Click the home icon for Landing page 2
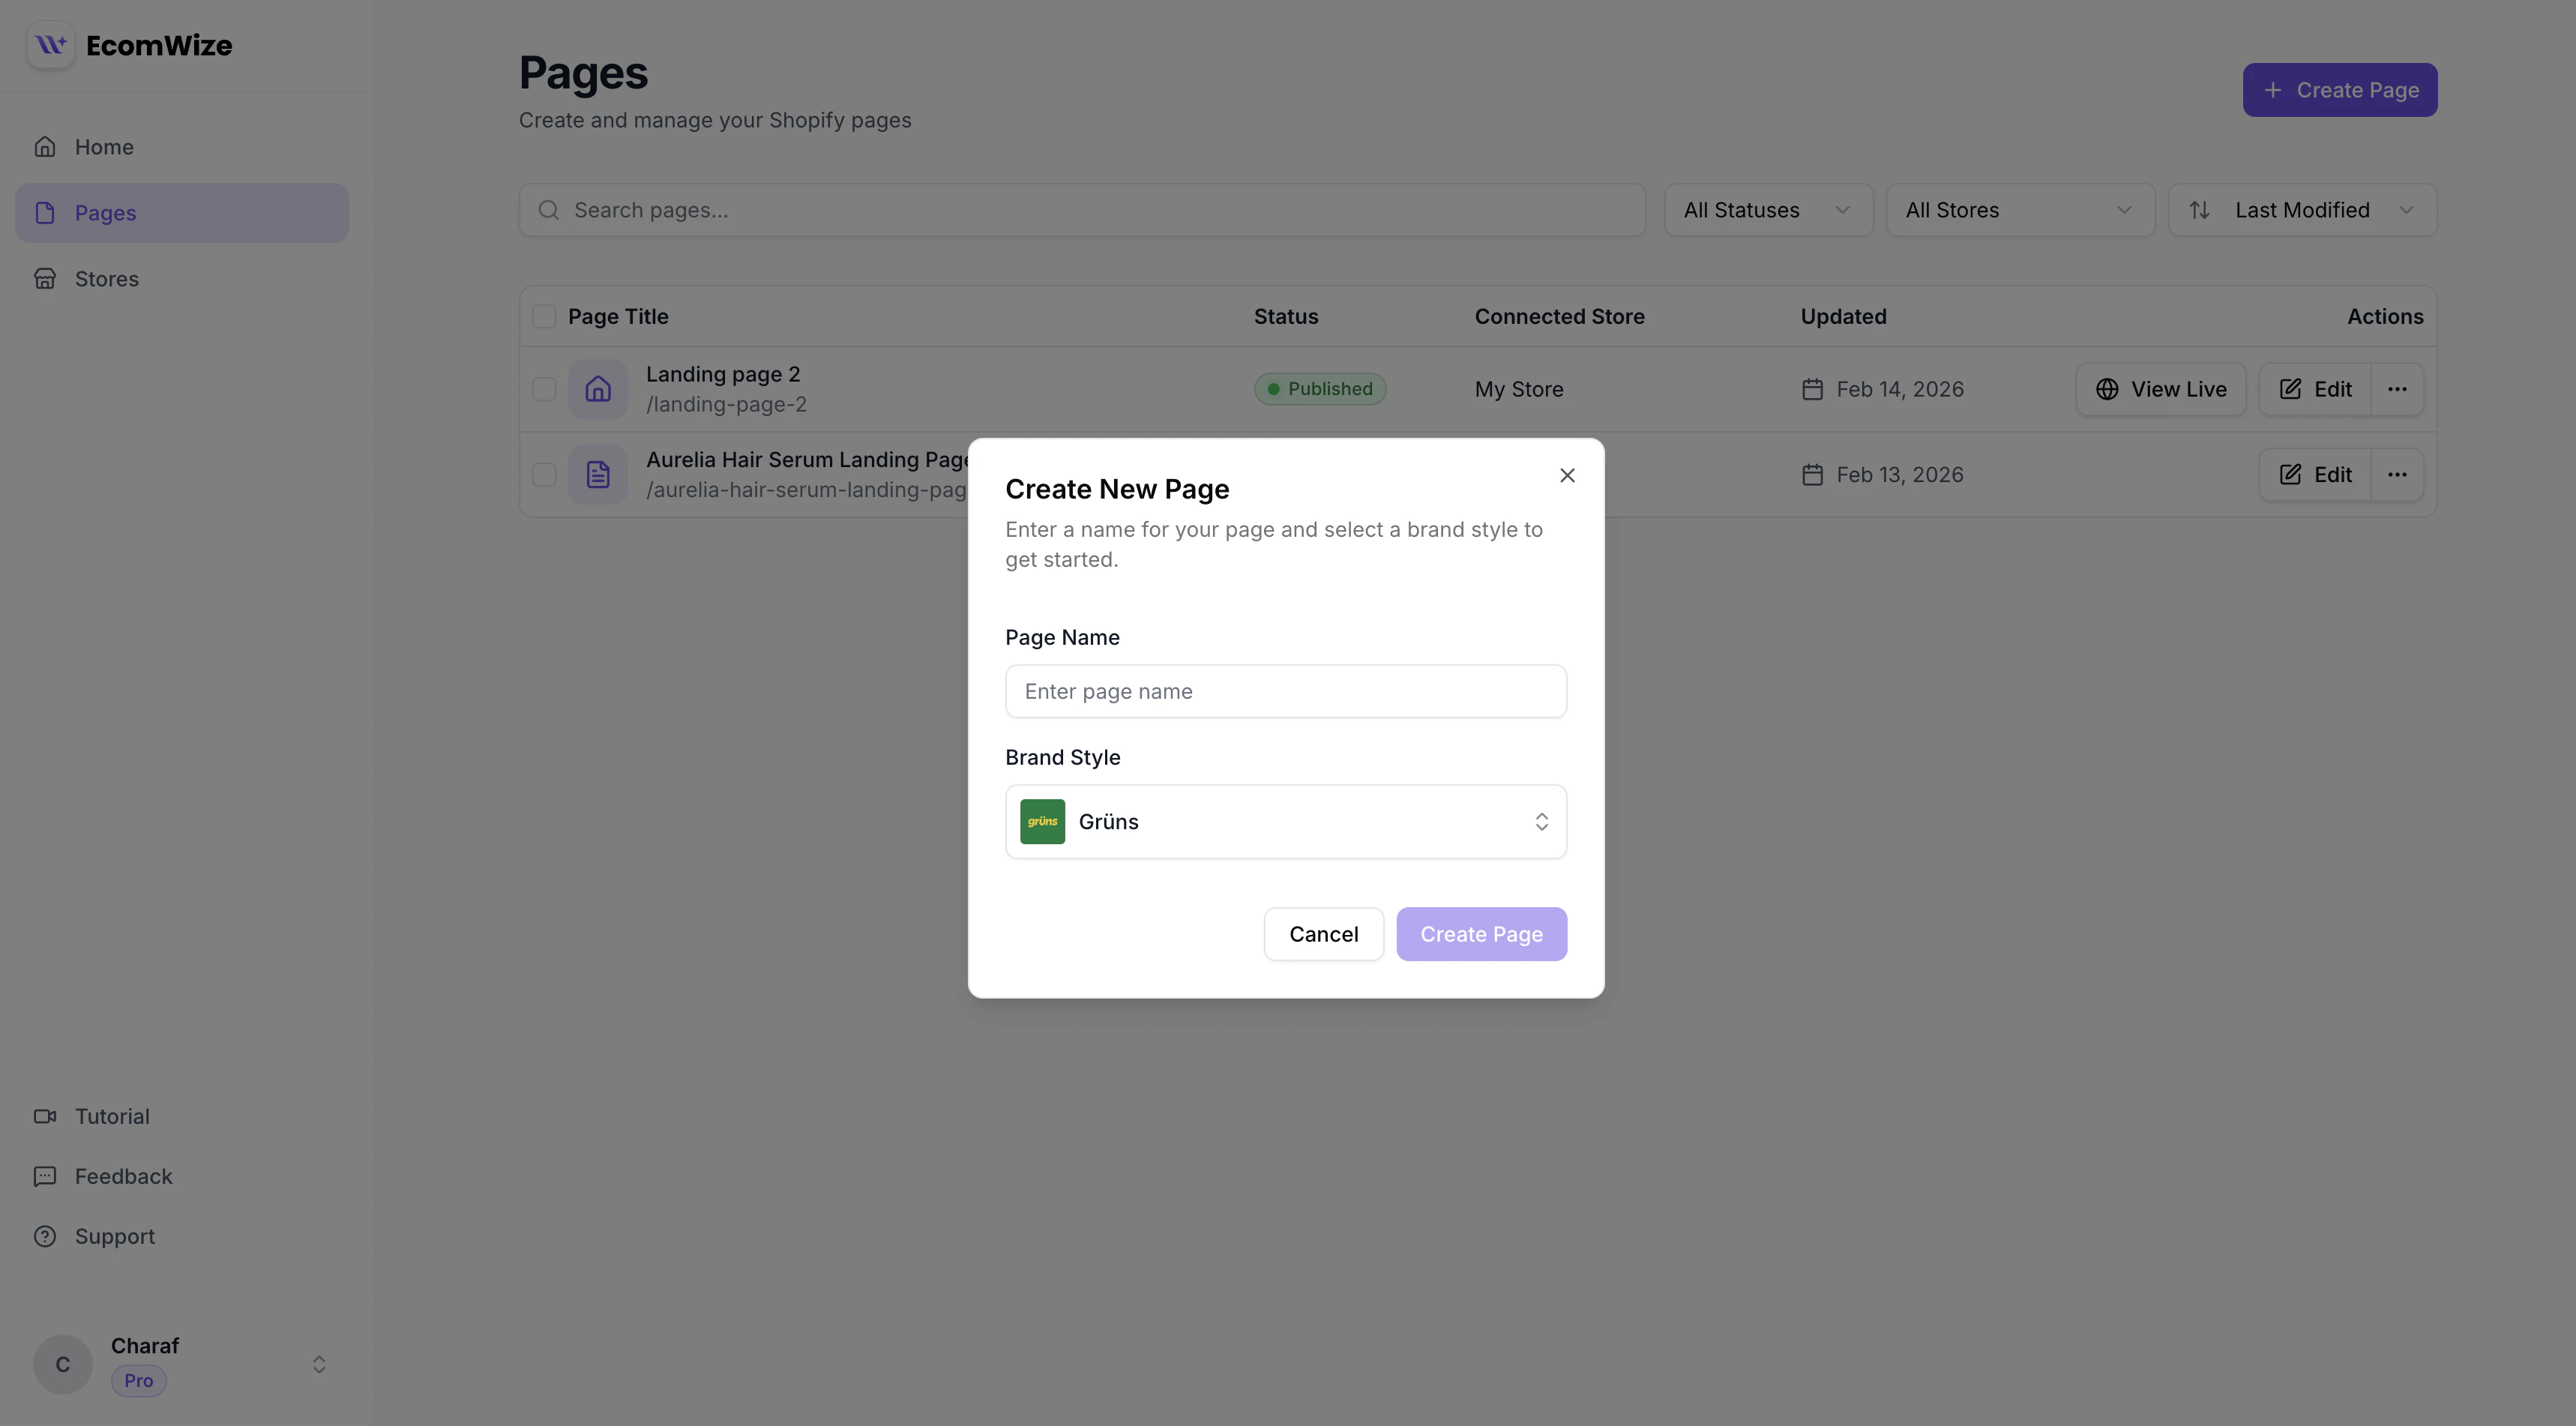Image resolution: width=2576 pixels, height=1426 pixels. coord(598,389)
